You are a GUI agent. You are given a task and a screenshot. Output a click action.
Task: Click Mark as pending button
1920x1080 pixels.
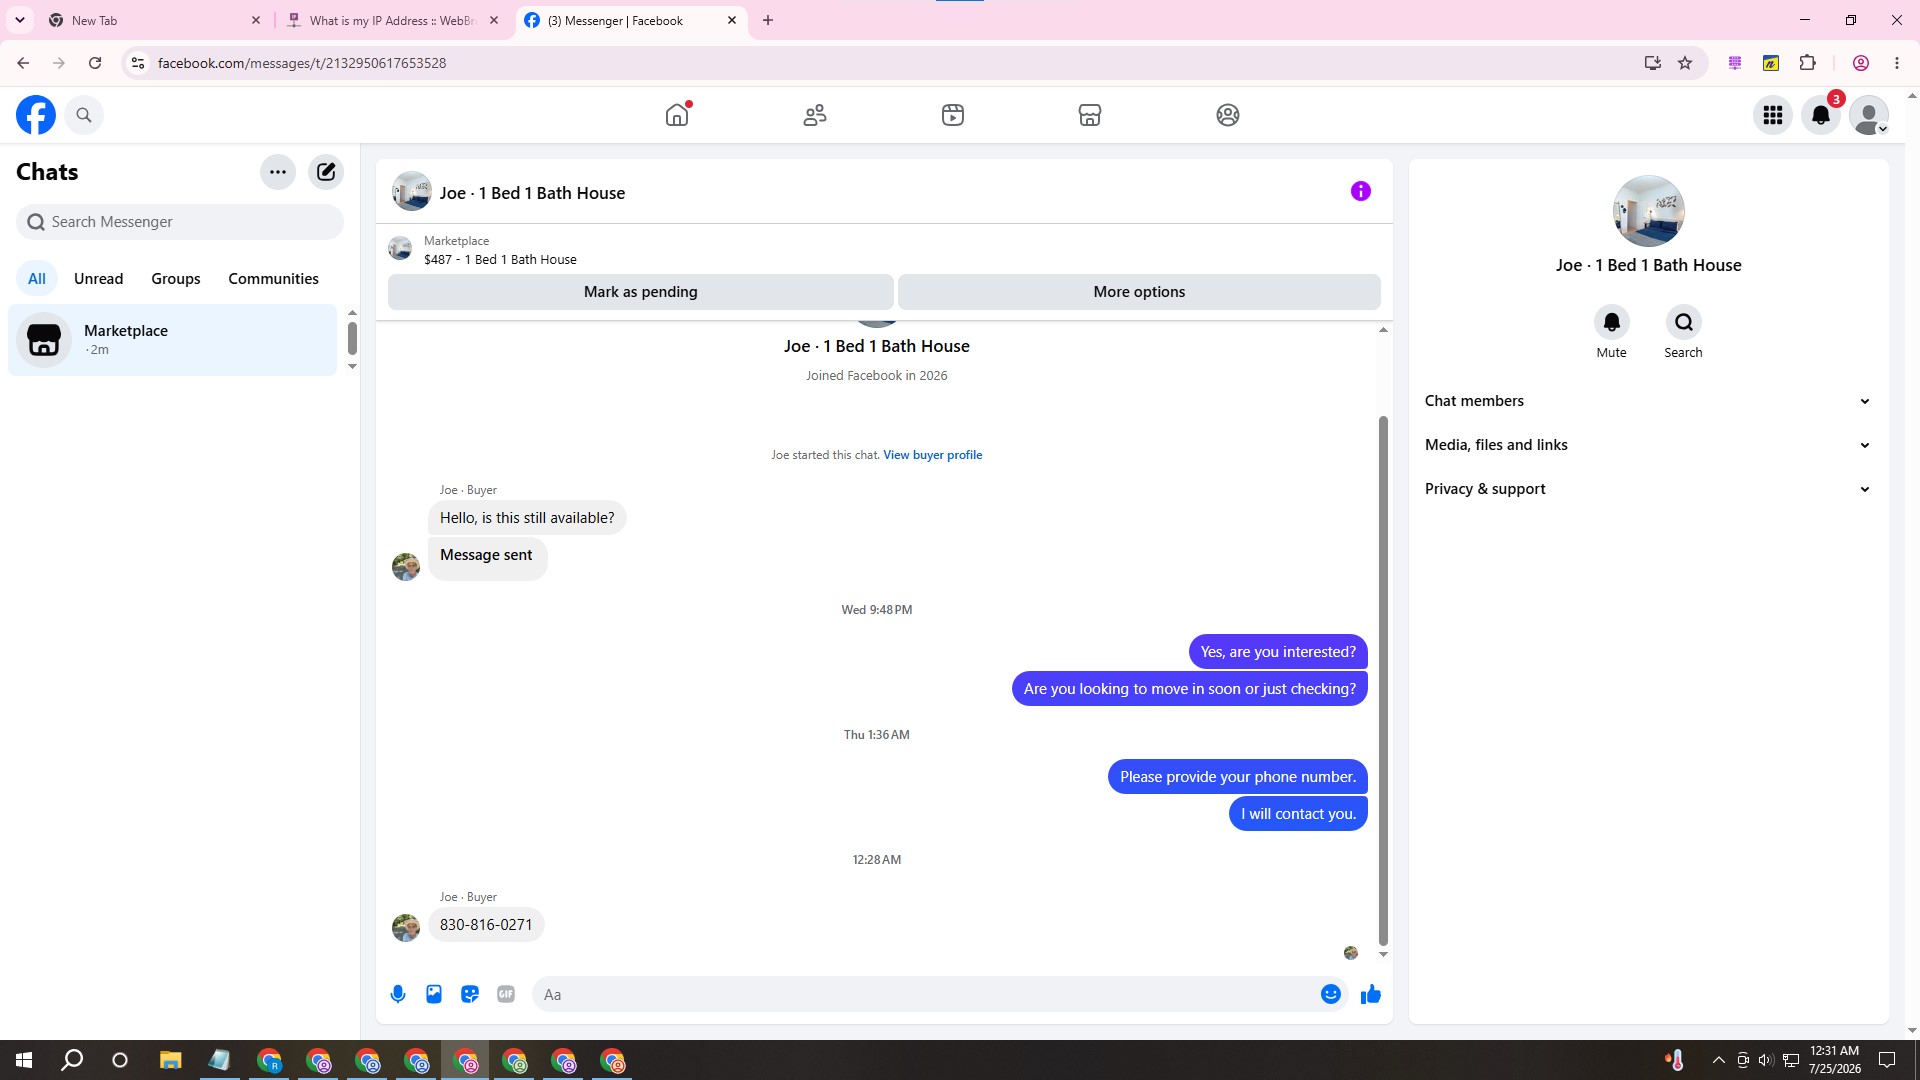pyautogui.click(x=641, y=292)
